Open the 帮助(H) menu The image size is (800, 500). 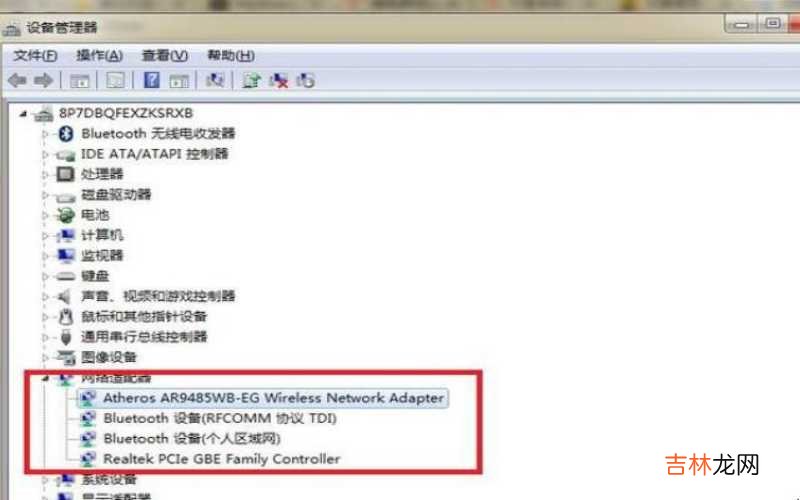[231, 55]
